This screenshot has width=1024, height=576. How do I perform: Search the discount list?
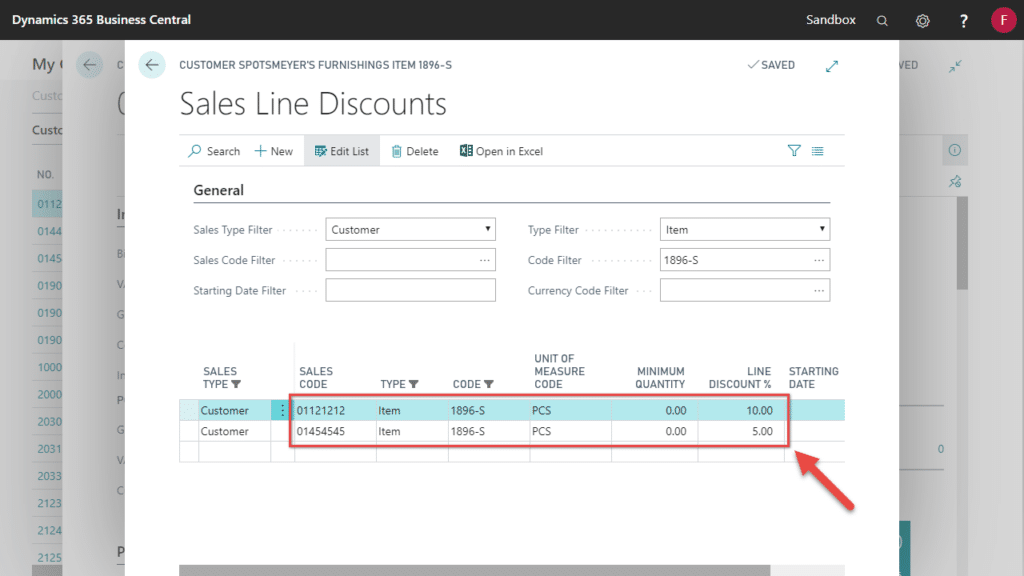coord(214,151)
